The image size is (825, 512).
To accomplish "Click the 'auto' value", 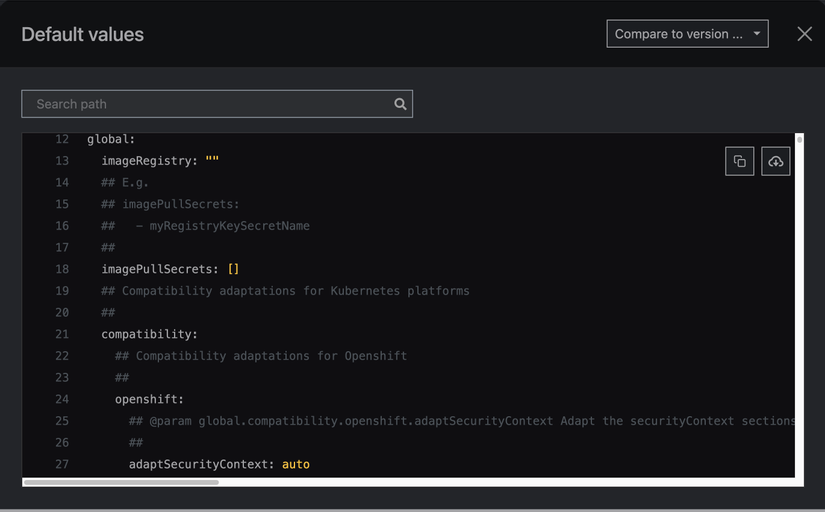I will click(x=296, y=464).
